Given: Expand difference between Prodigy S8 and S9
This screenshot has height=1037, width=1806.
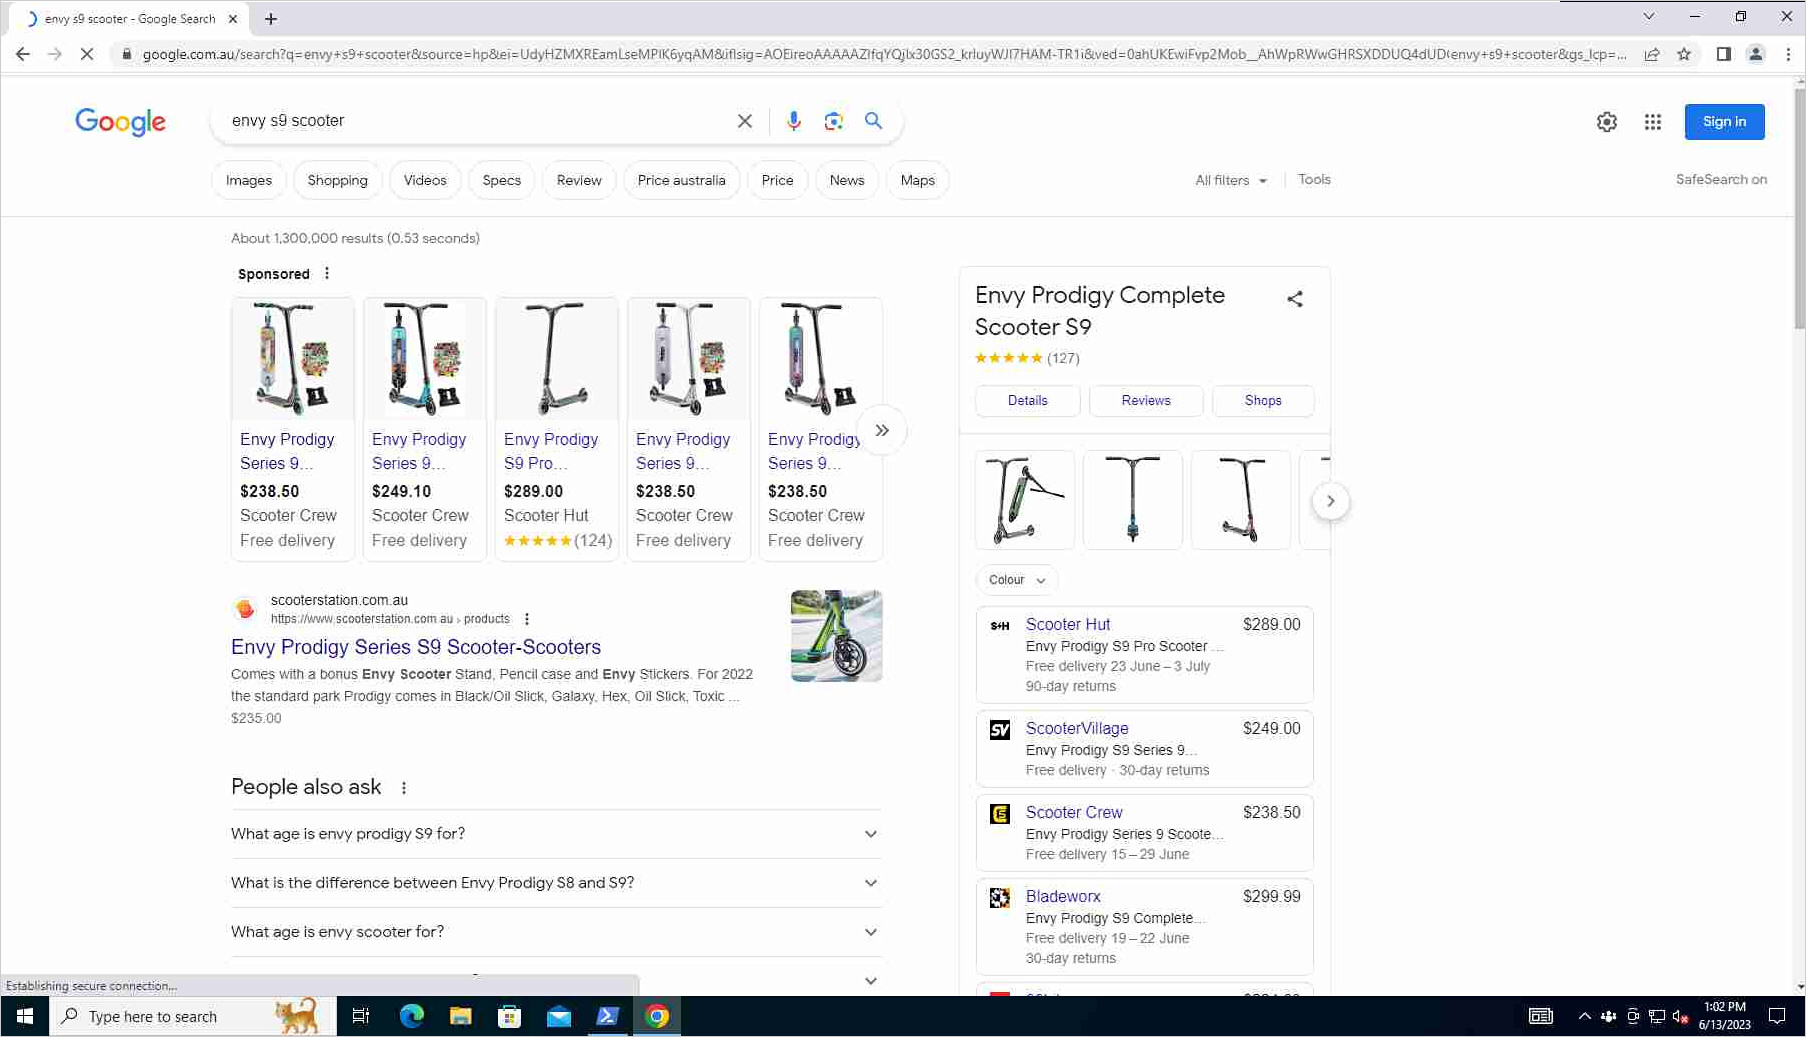Looking at the screenshot, I should [556, 883].
